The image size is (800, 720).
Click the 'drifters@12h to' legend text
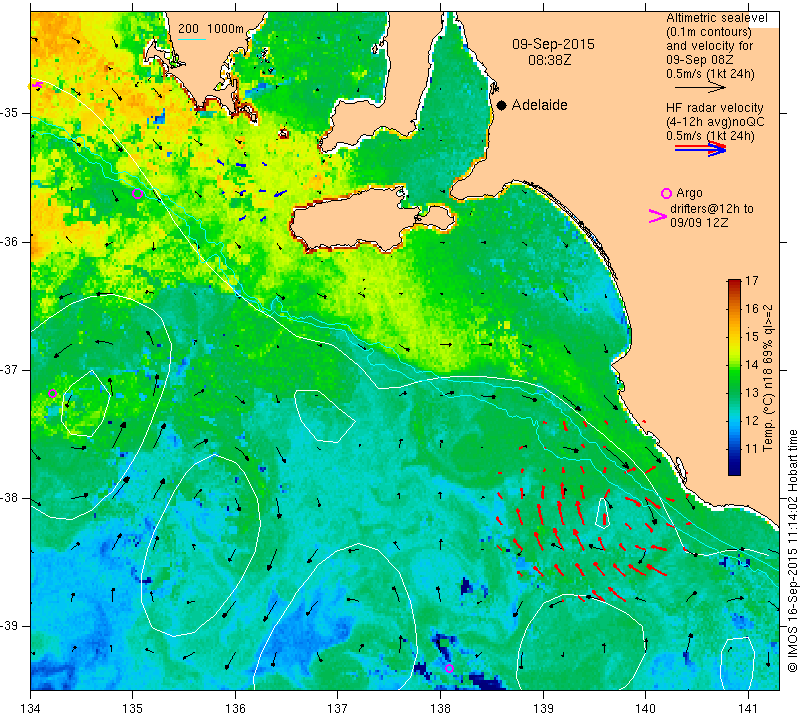coord(711,209)
